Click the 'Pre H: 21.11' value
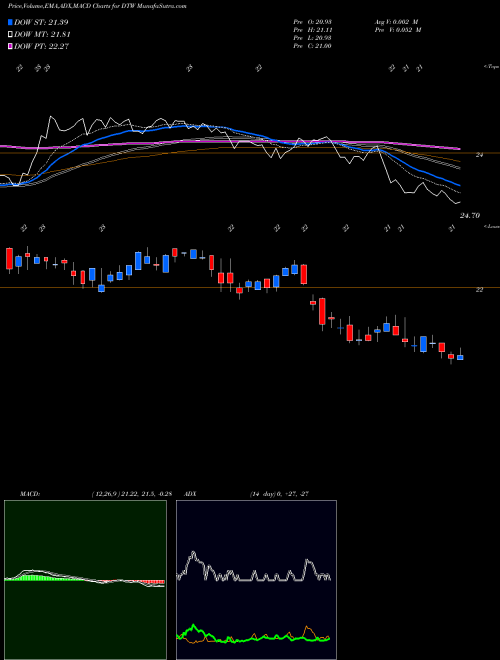 coord(312,30)
